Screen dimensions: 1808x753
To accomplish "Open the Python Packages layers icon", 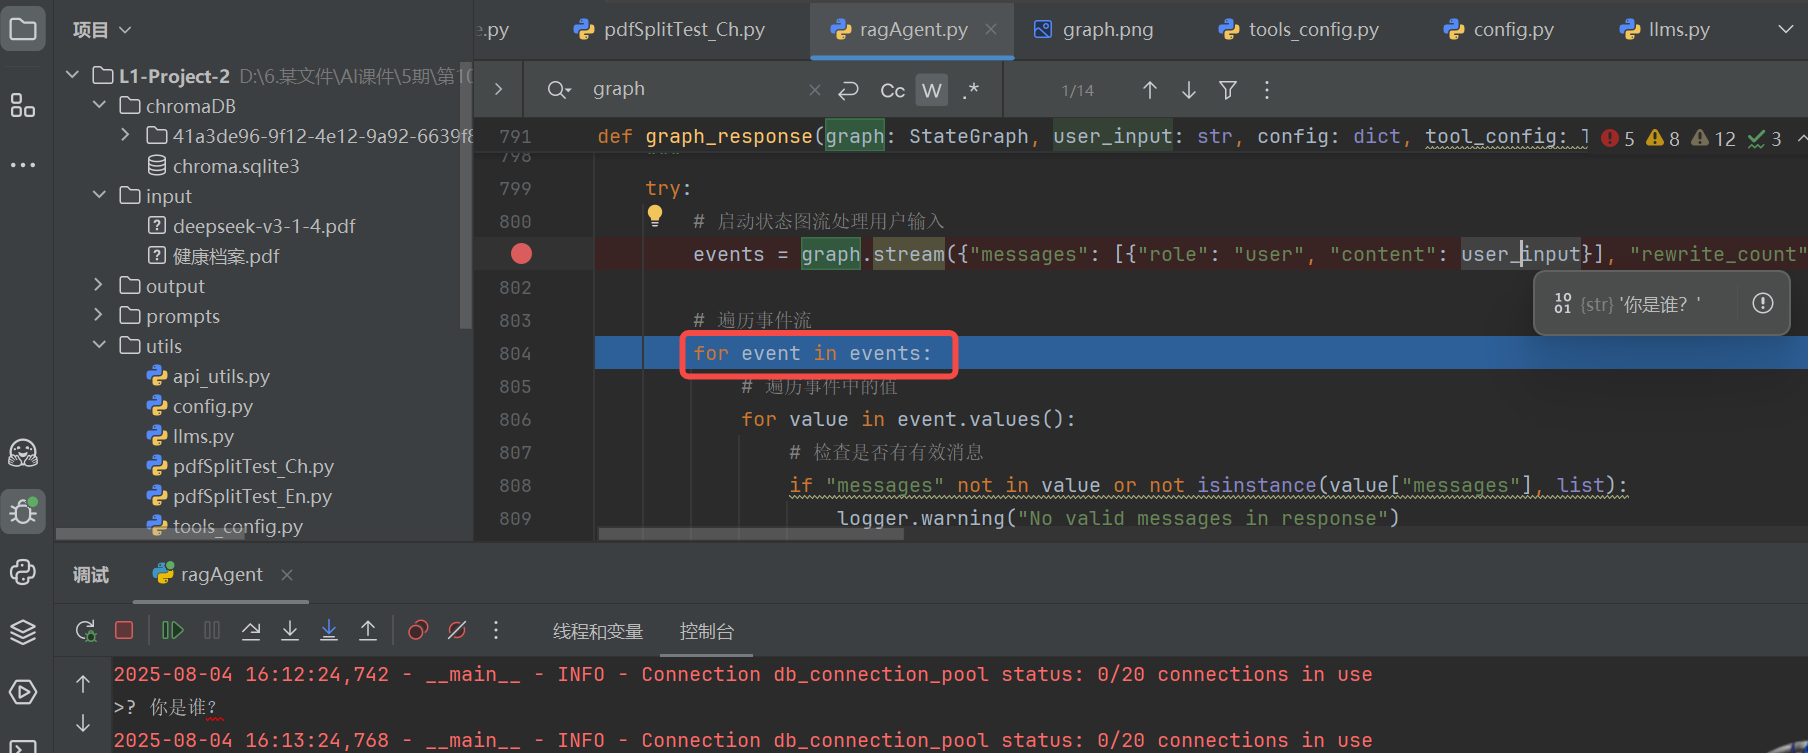I will tap(23, 632).
